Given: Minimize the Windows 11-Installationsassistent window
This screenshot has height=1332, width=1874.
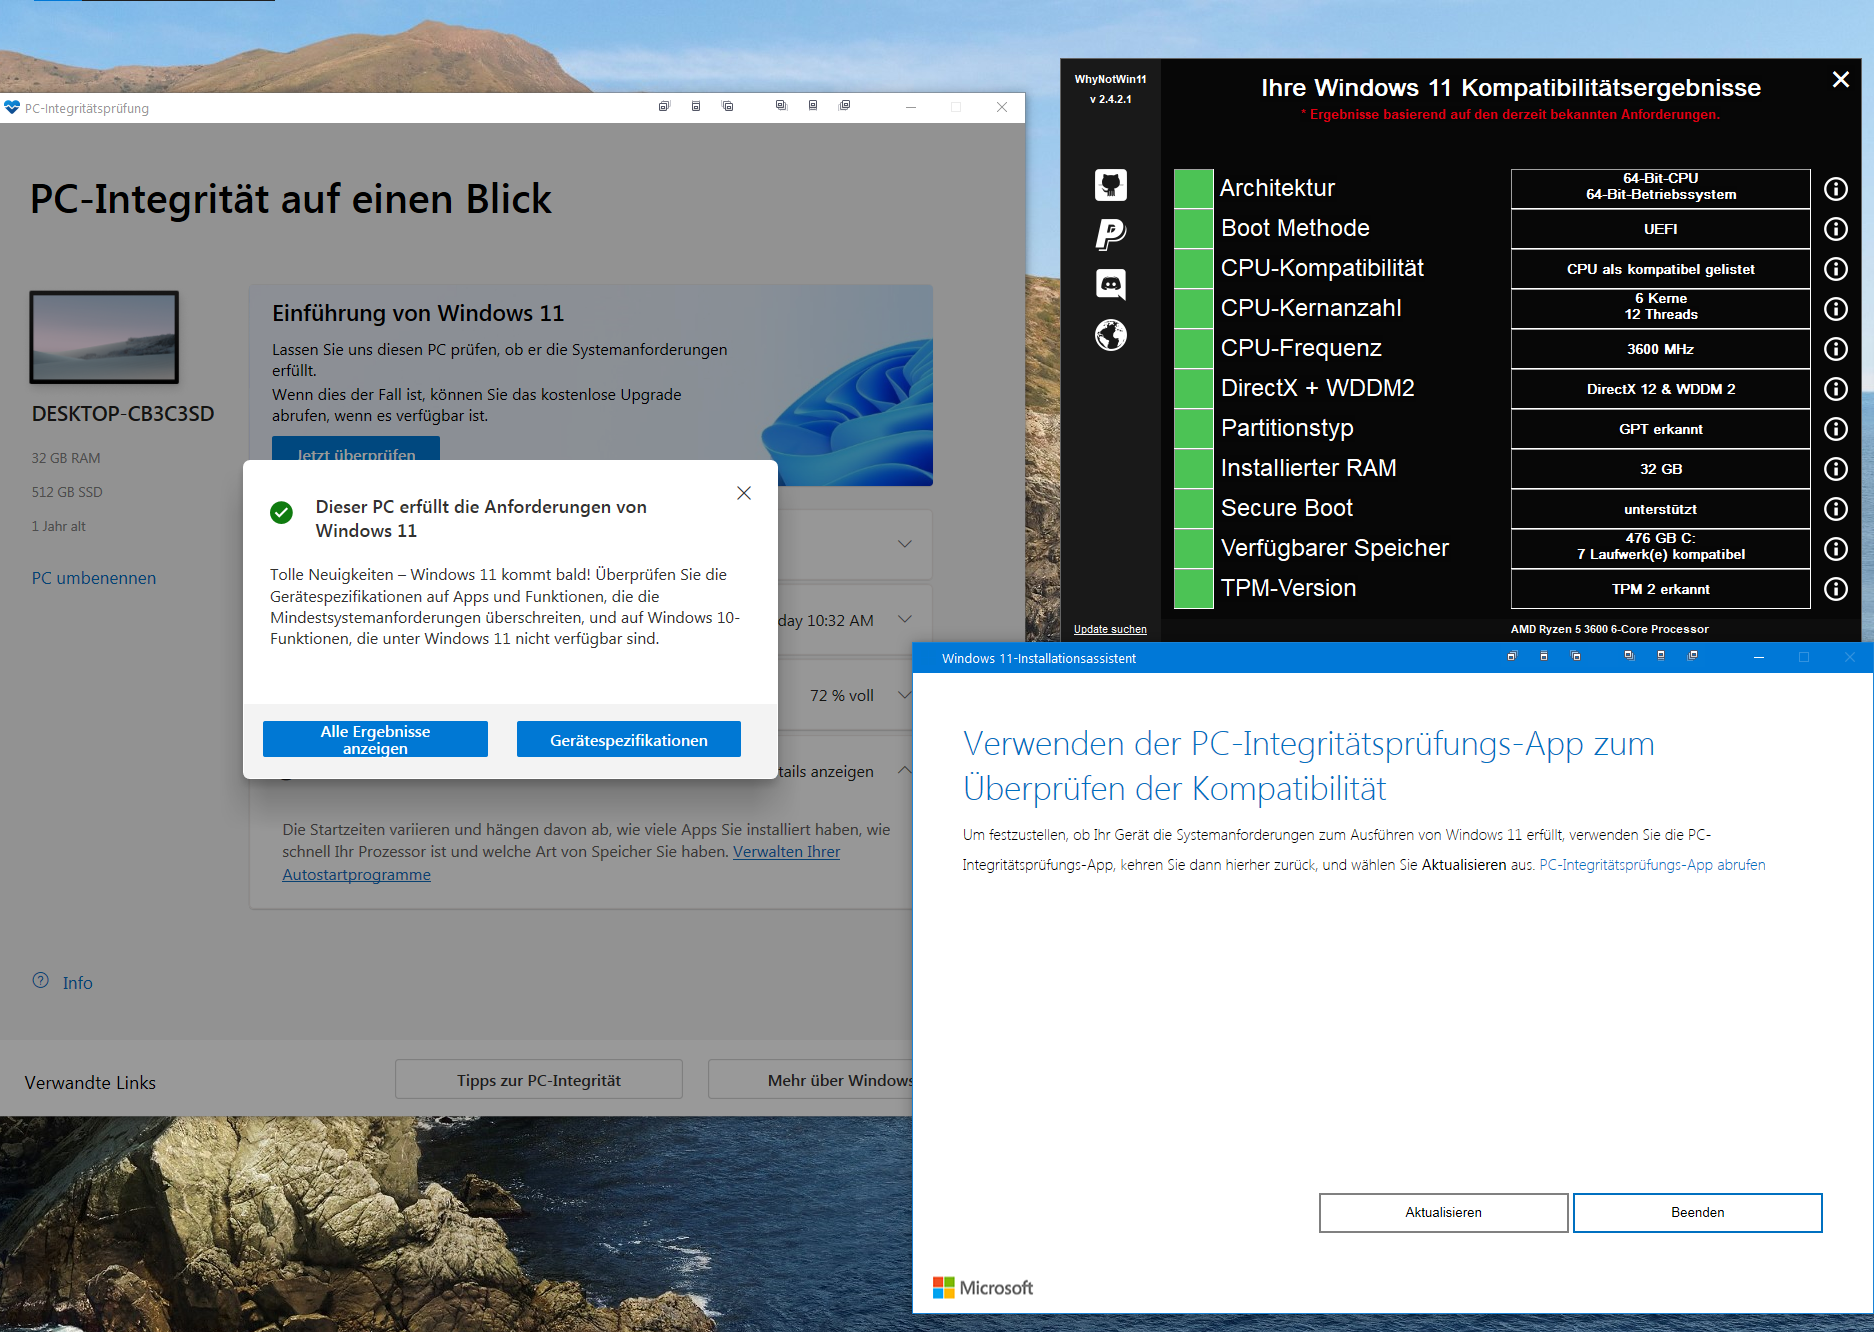Looking at the screenshot, I should click(1758, 657).
